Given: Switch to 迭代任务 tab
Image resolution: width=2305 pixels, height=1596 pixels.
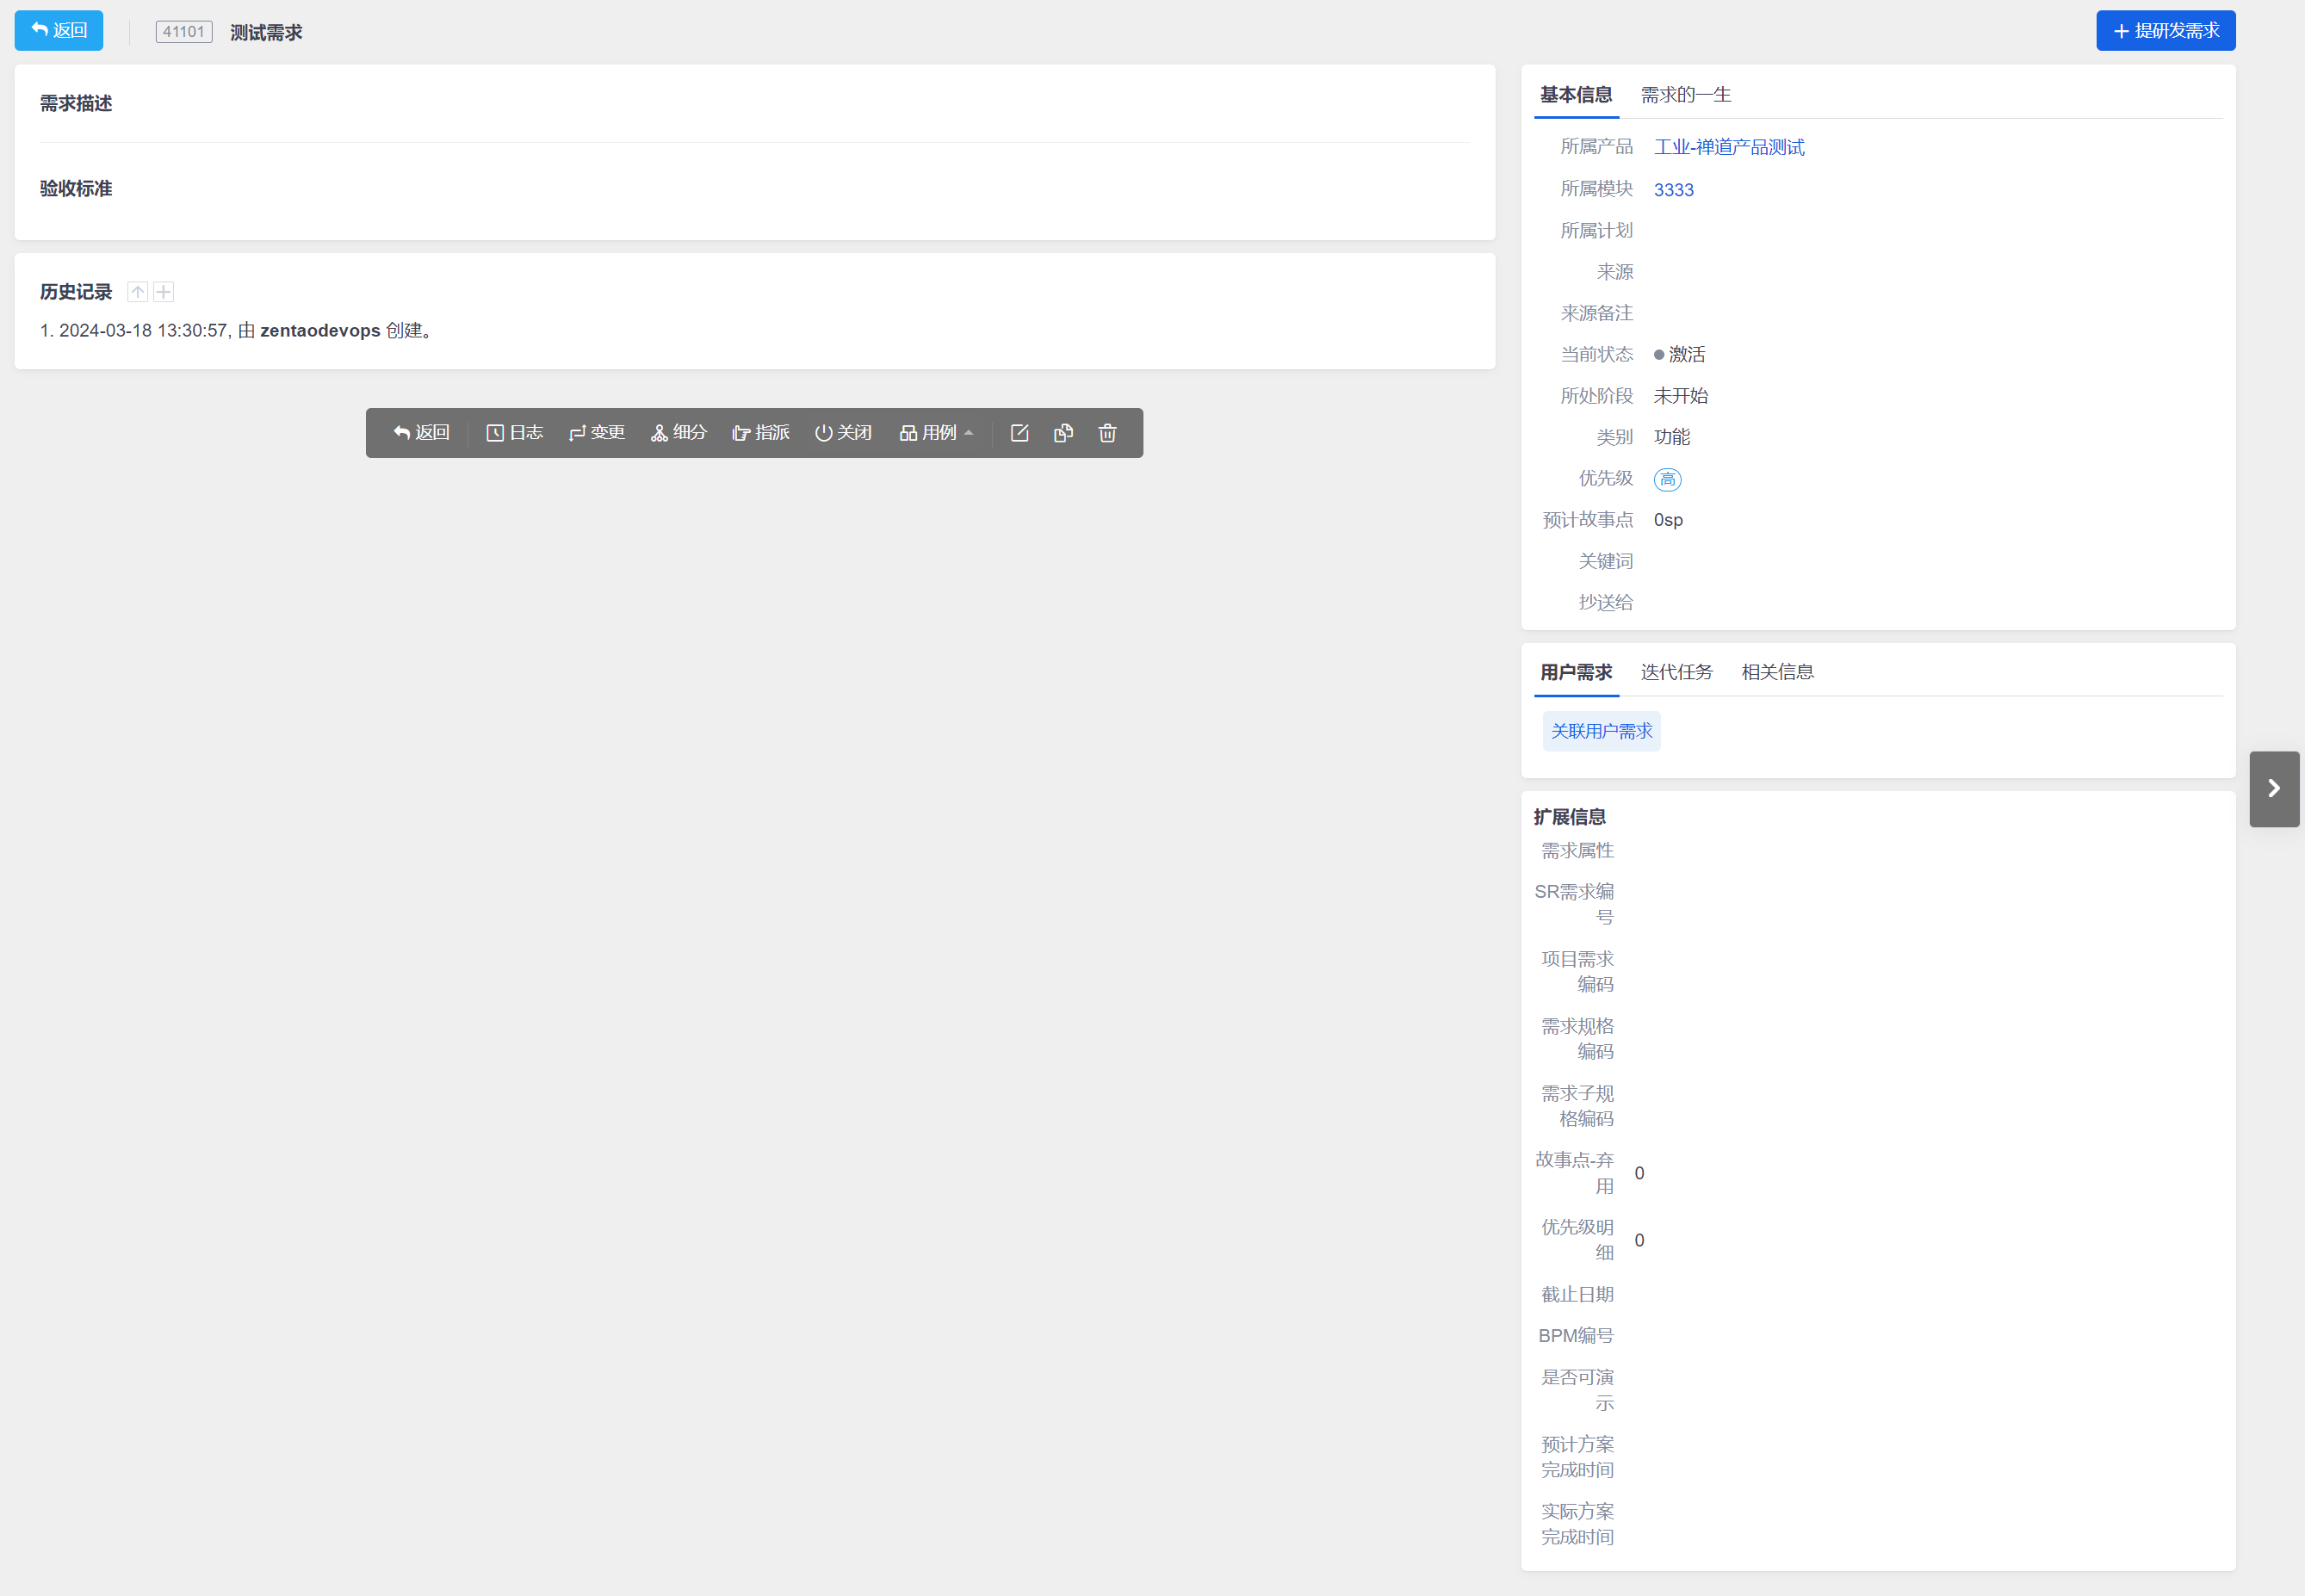Looking at the screenshot, I should pos(1676,672).
